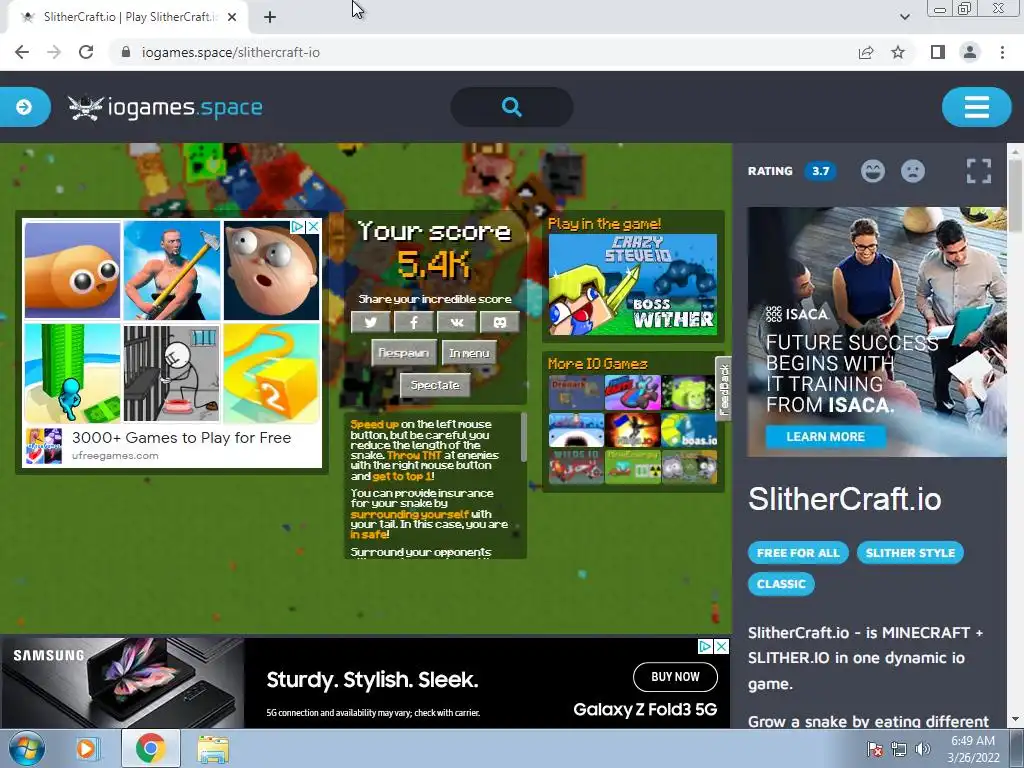This screenshot has width=1024, height=768.
Task: Open the tab search dropdown
Action: [x=904, y=17]
